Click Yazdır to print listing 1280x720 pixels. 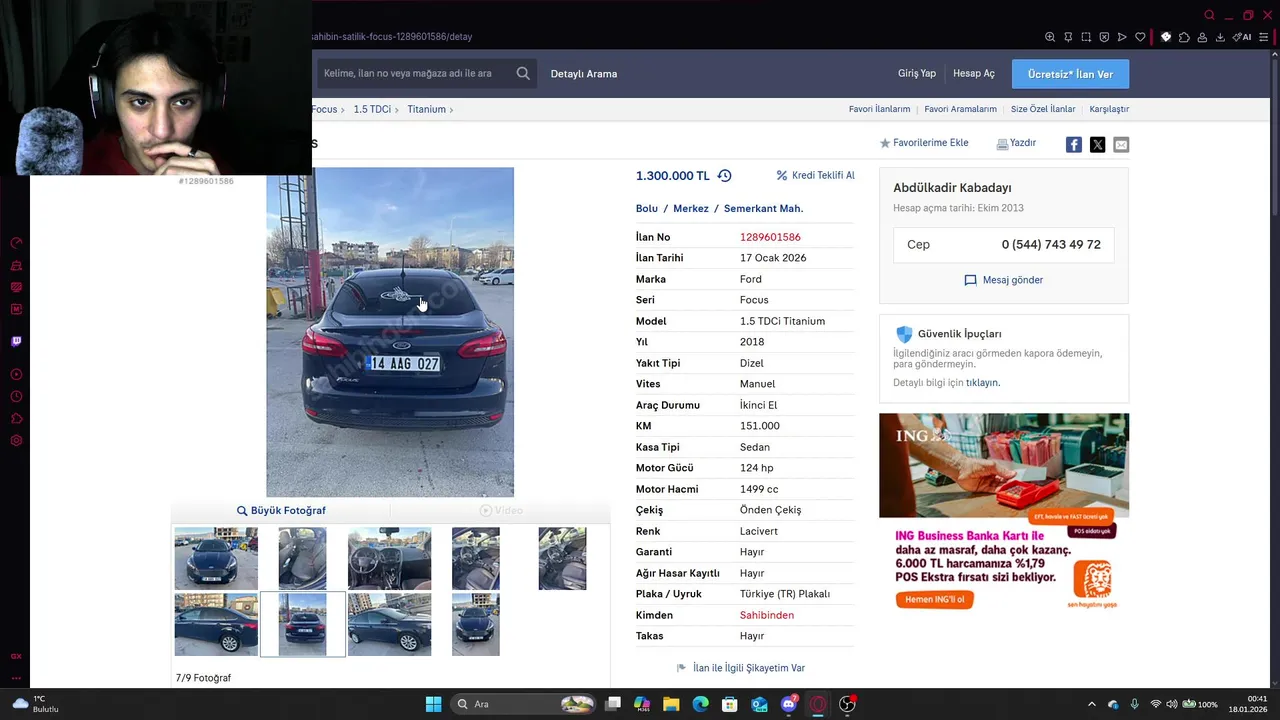click(1016, 143)
